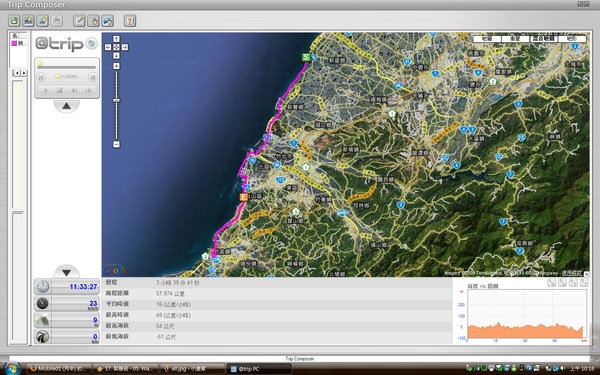
Task: Click the third chart mode icon above graph
Action: click(573, 283)
